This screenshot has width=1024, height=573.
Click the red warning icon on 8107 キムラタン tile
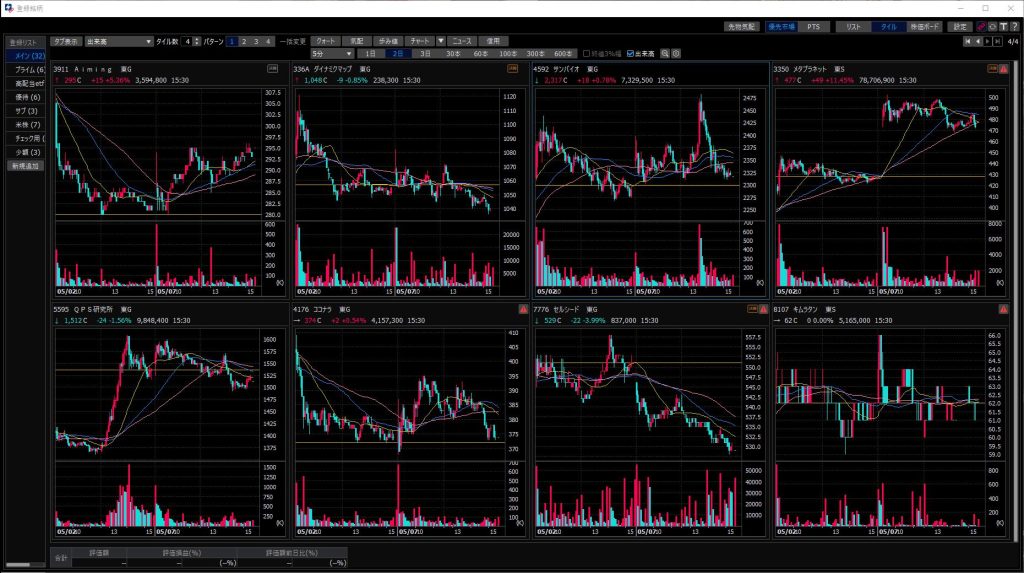[1004, 309]
